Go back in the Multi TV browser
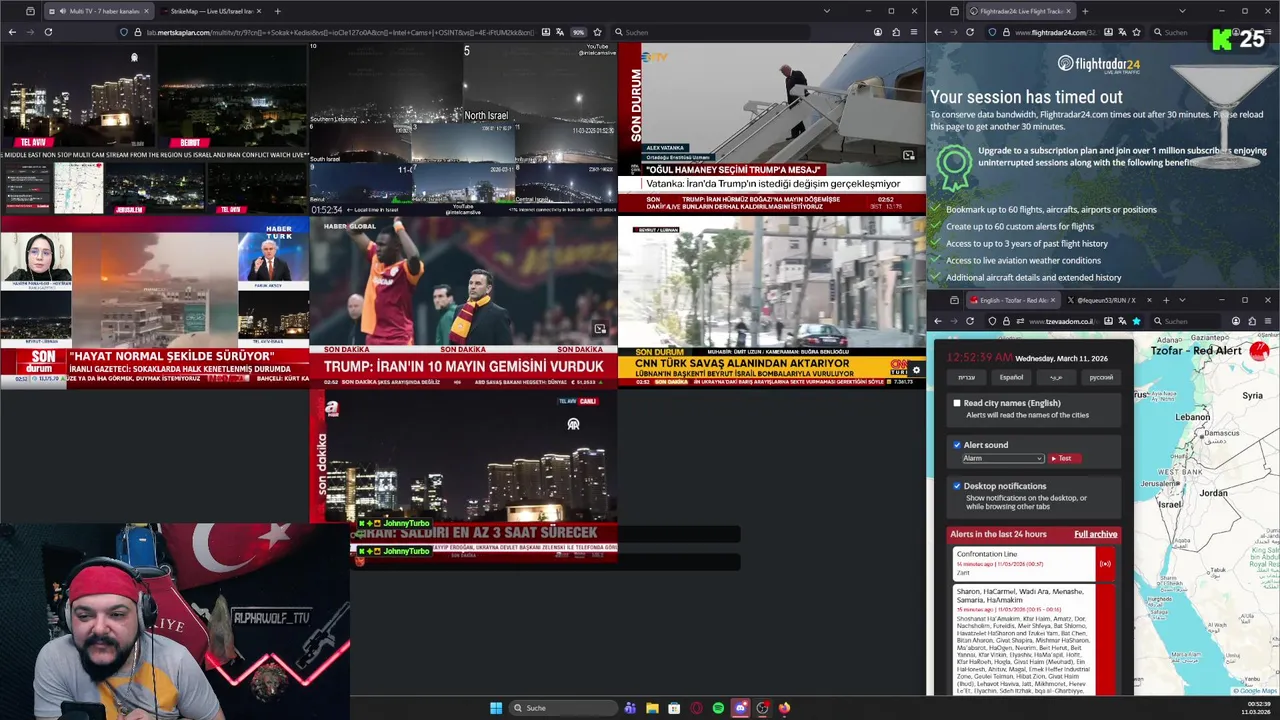The image size is (1280, 720). (12, 32)
